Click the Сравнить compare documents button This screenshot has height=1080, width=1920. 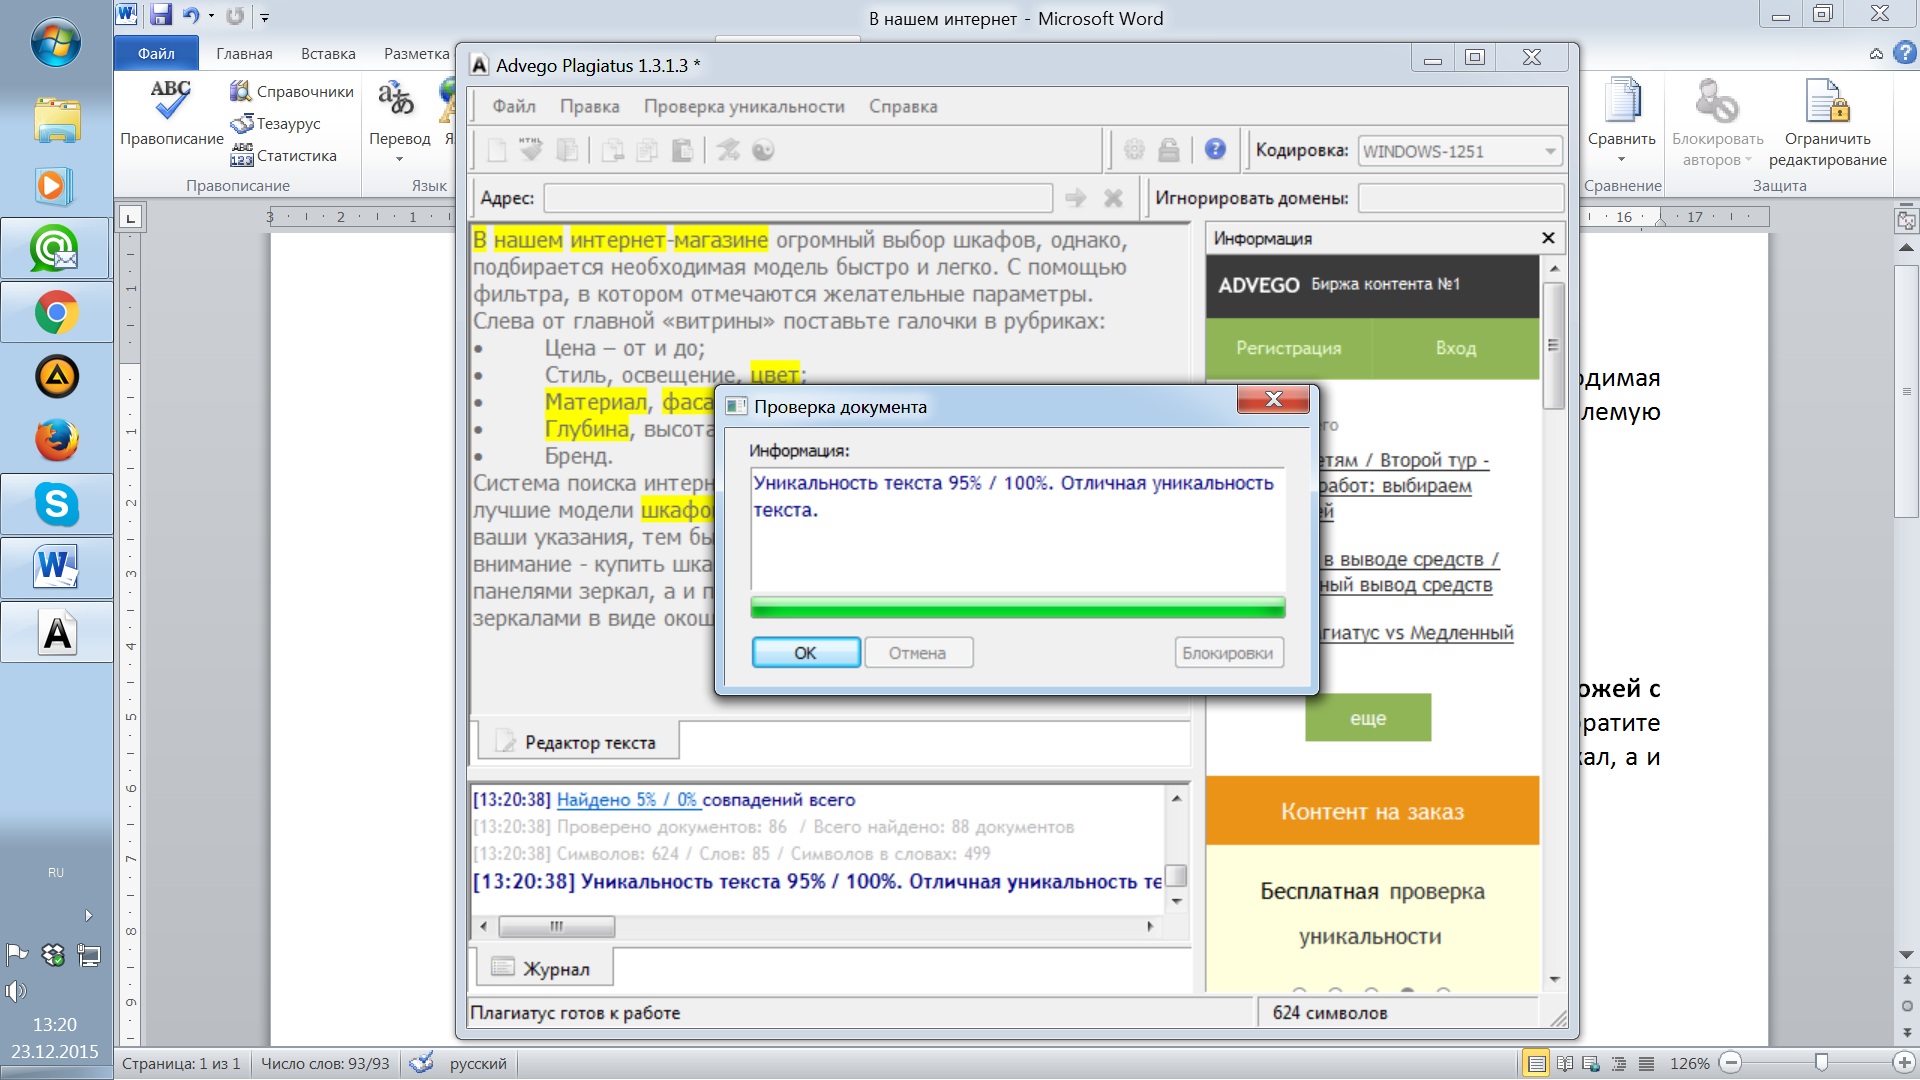point(1621,120)
